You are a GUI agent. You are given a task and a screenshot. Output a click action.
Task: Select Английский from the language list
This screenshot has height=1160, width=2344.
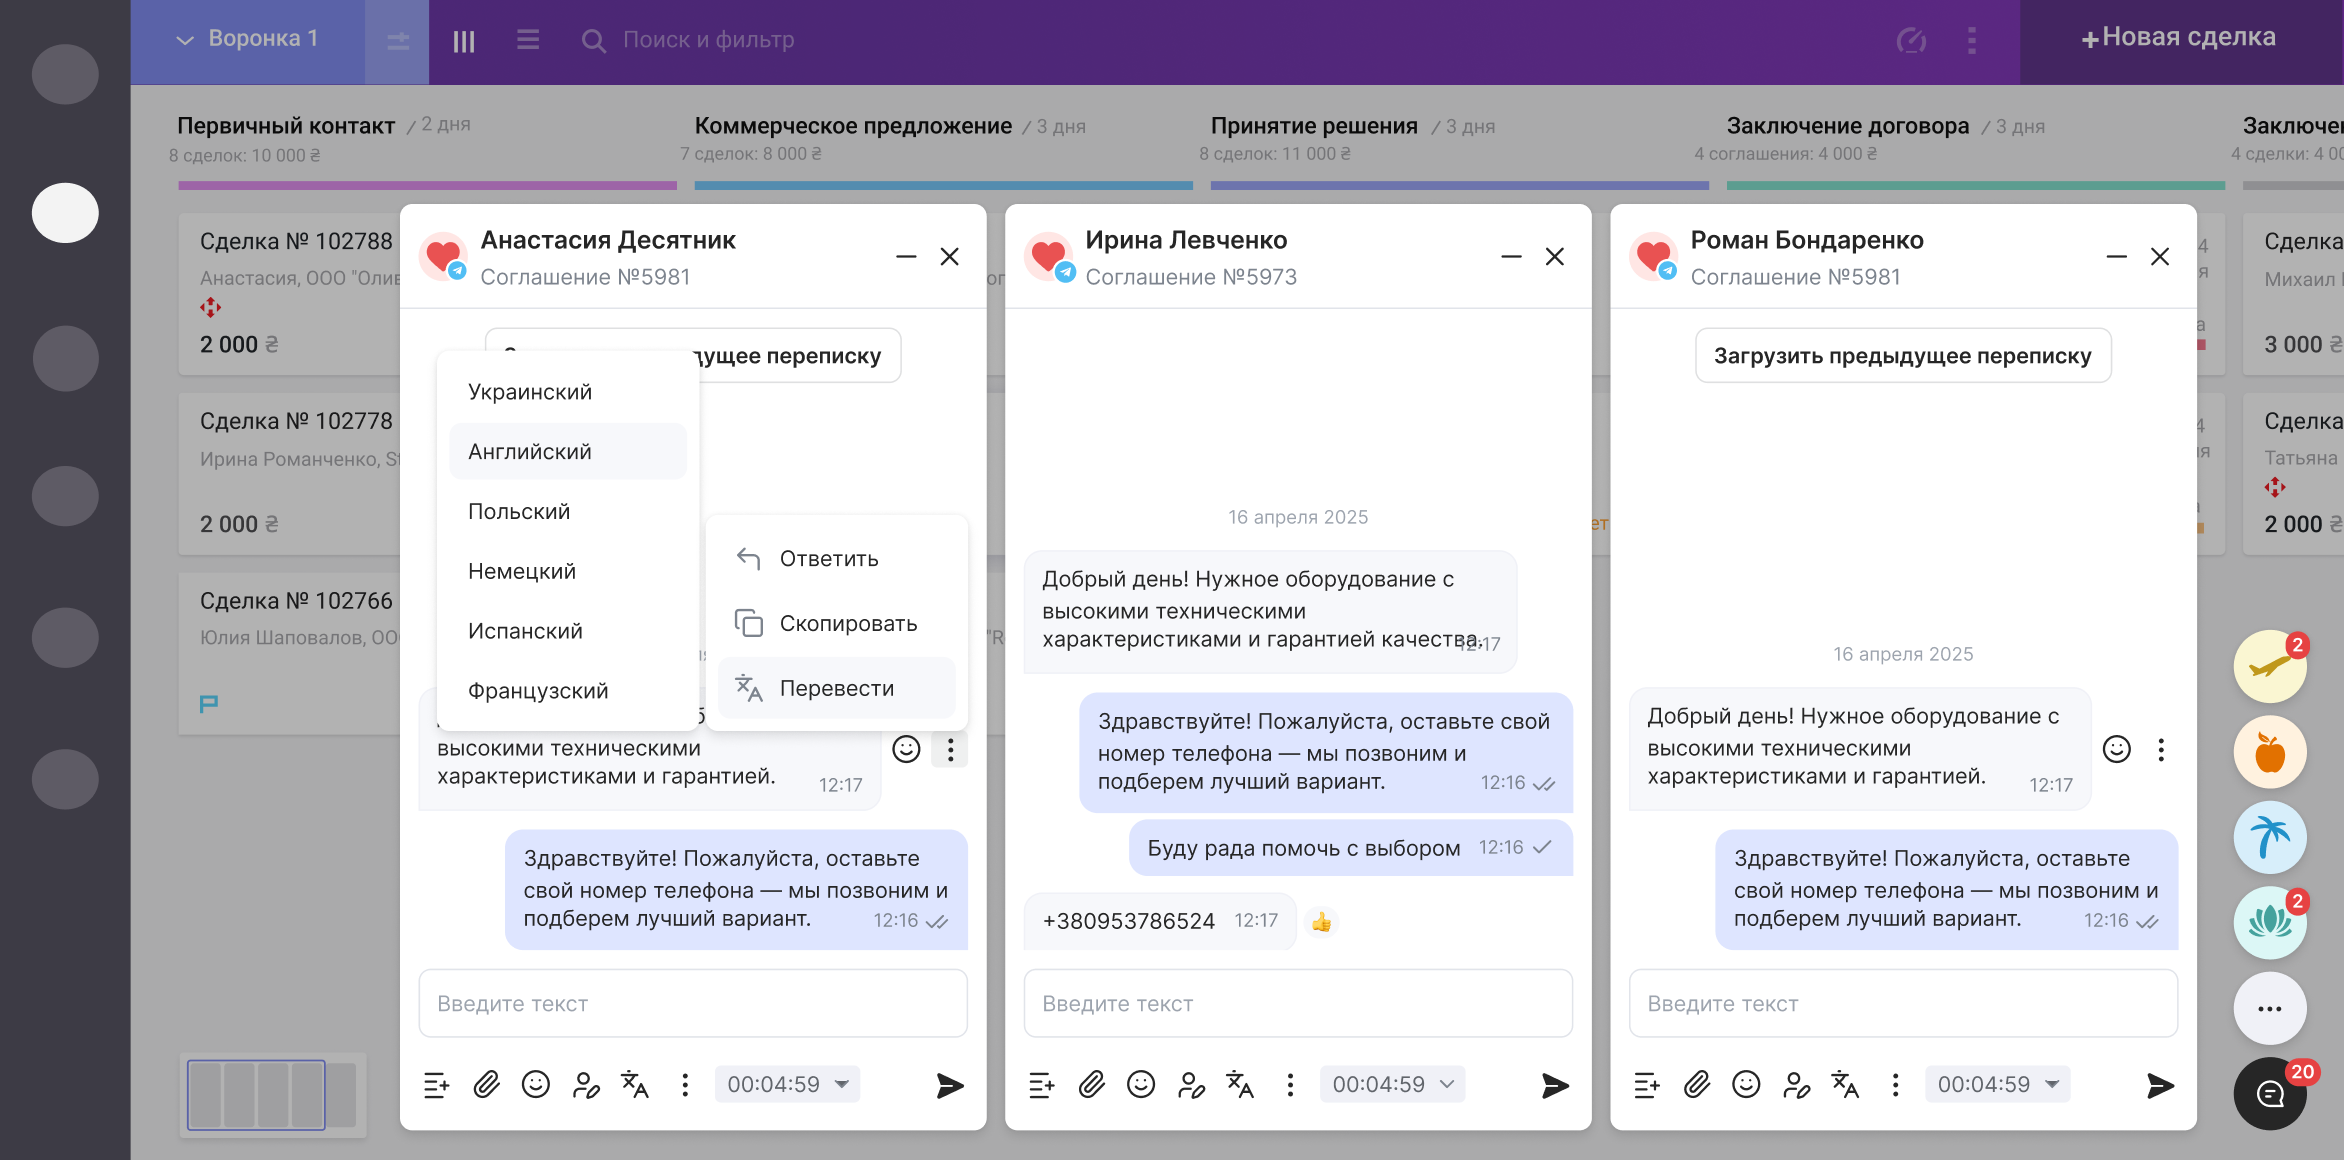coord(530,451)
